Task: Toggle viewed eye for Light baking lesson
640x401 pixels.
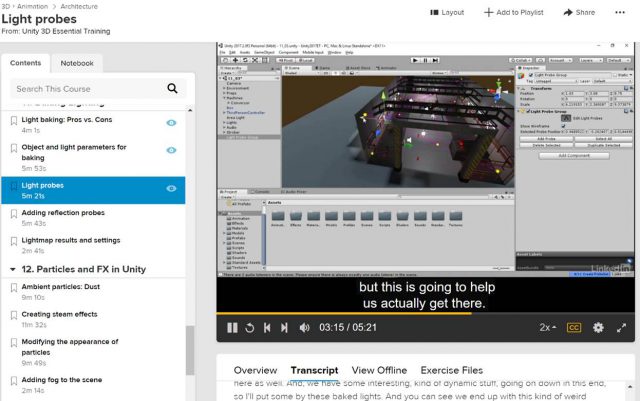Action: click(171, 123)
